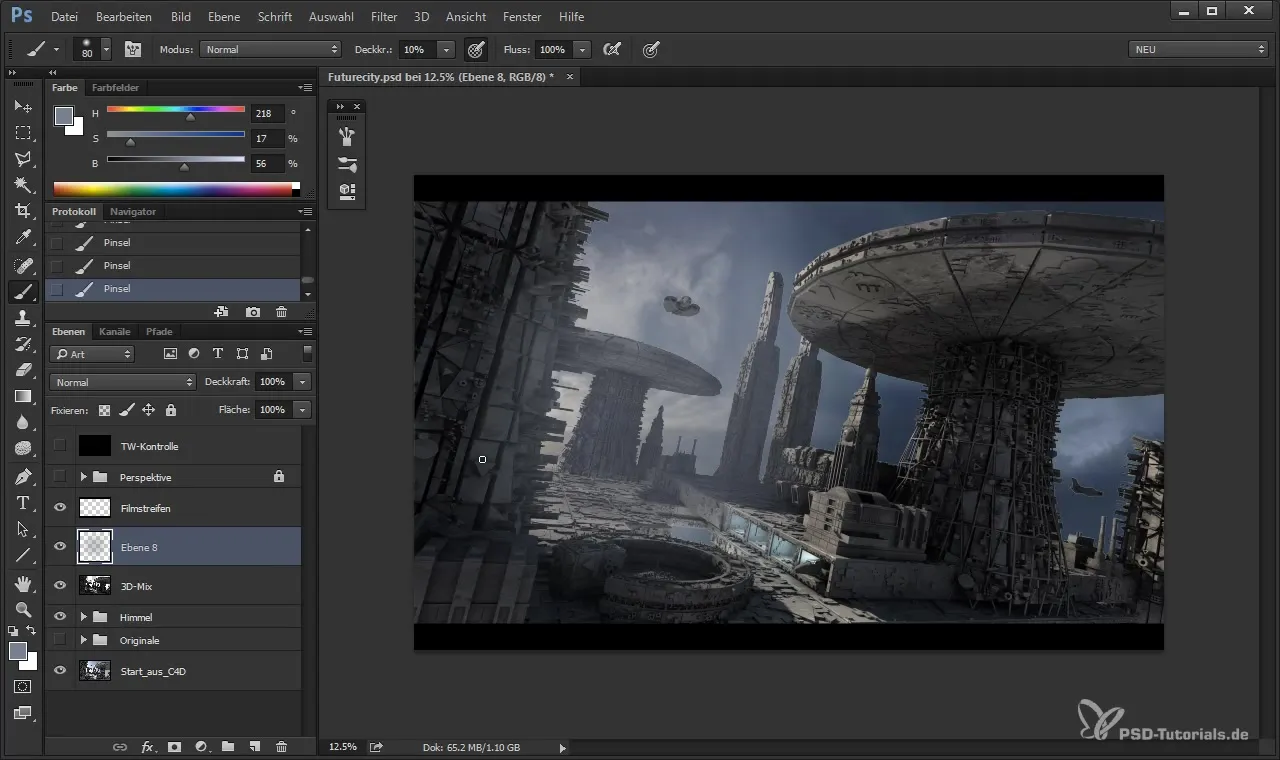Image resolution: width=1280 pixels, height=760 pixels.
Task: Hide the 3D-Mix layer
Action: tap(59, 586)
